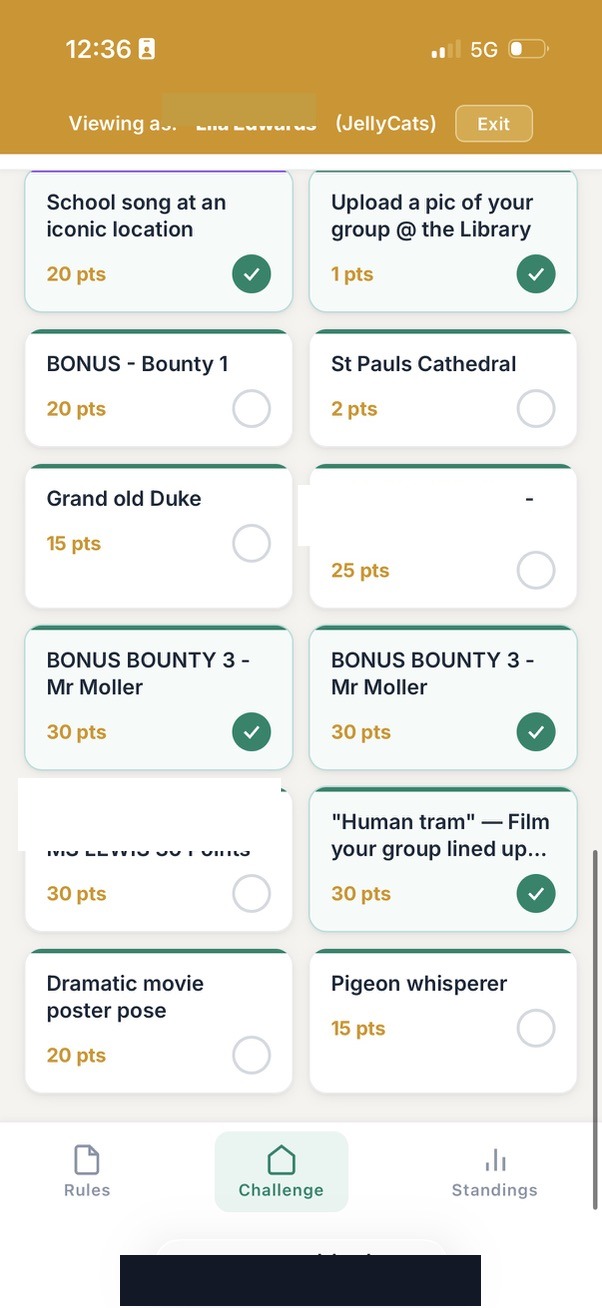Screen dimensions: 602x1308
Task: Select the Challenge tab icon
Action: point(281,1162)
